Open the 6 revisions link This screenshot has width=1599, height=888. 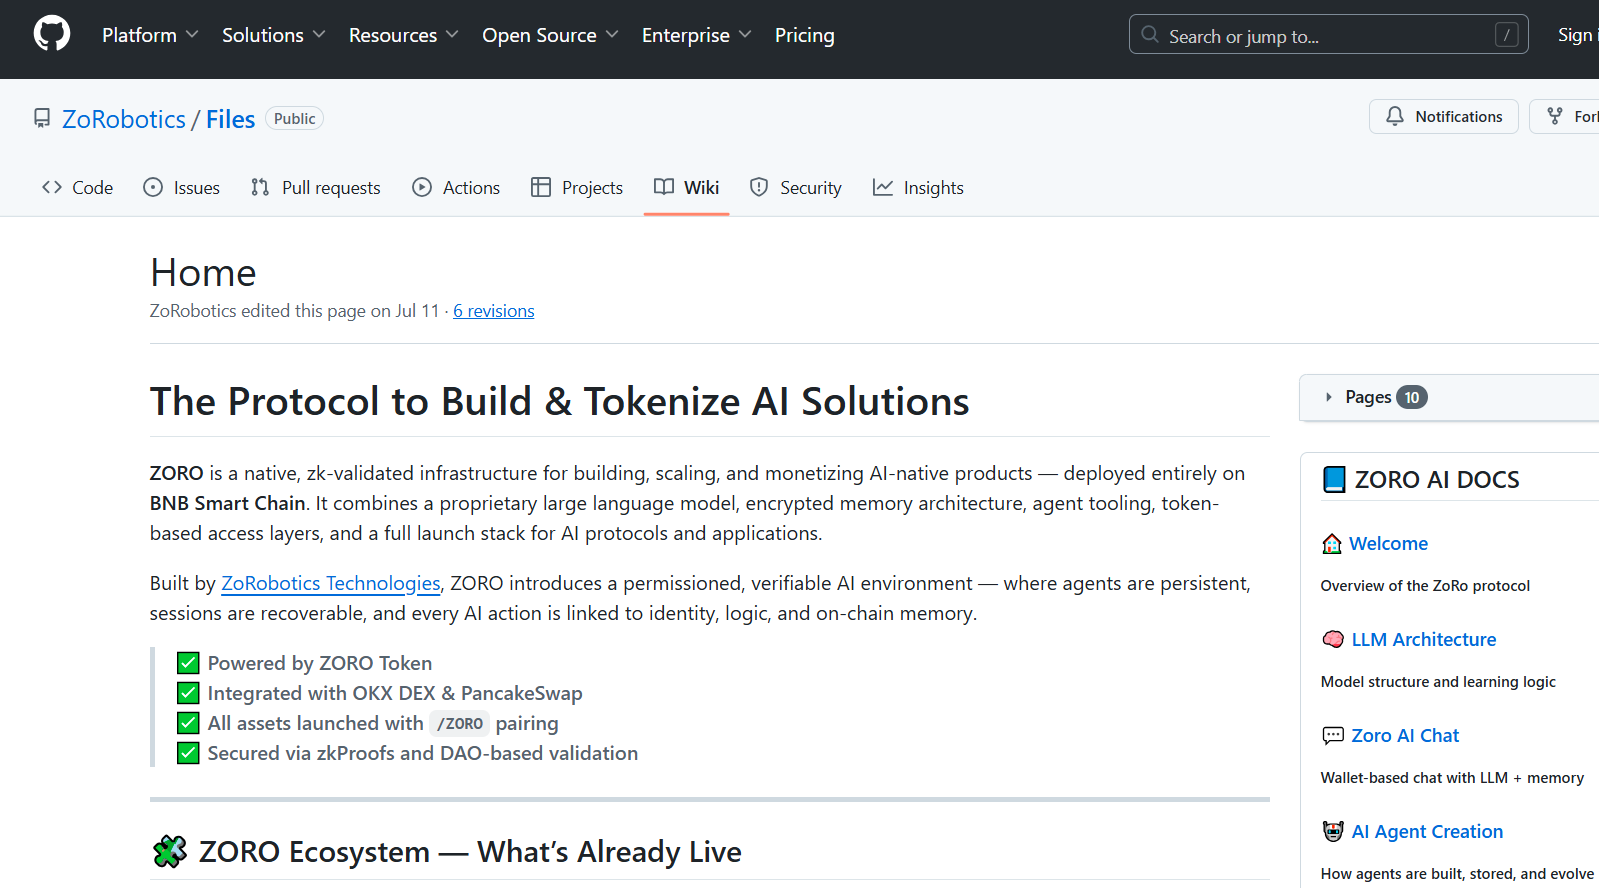point(494,311)
